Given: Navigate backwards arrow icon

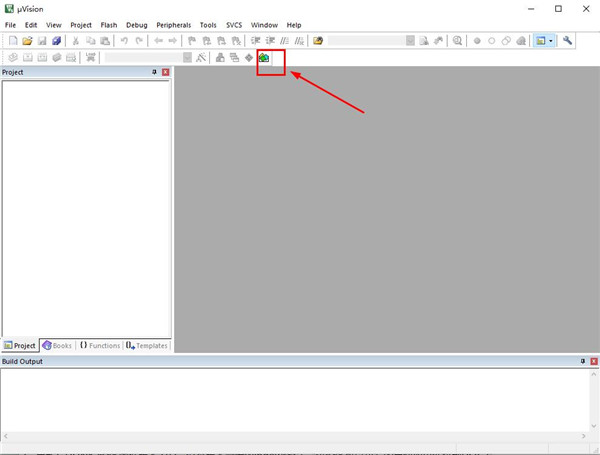Looking at the screenshot, I should (x=158, y=41).
